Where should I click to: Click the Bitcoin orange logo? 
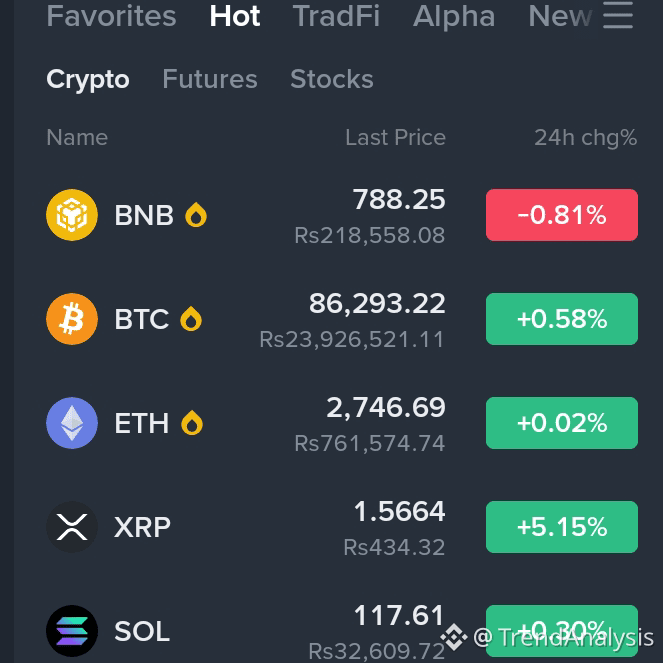click(72, 319)
